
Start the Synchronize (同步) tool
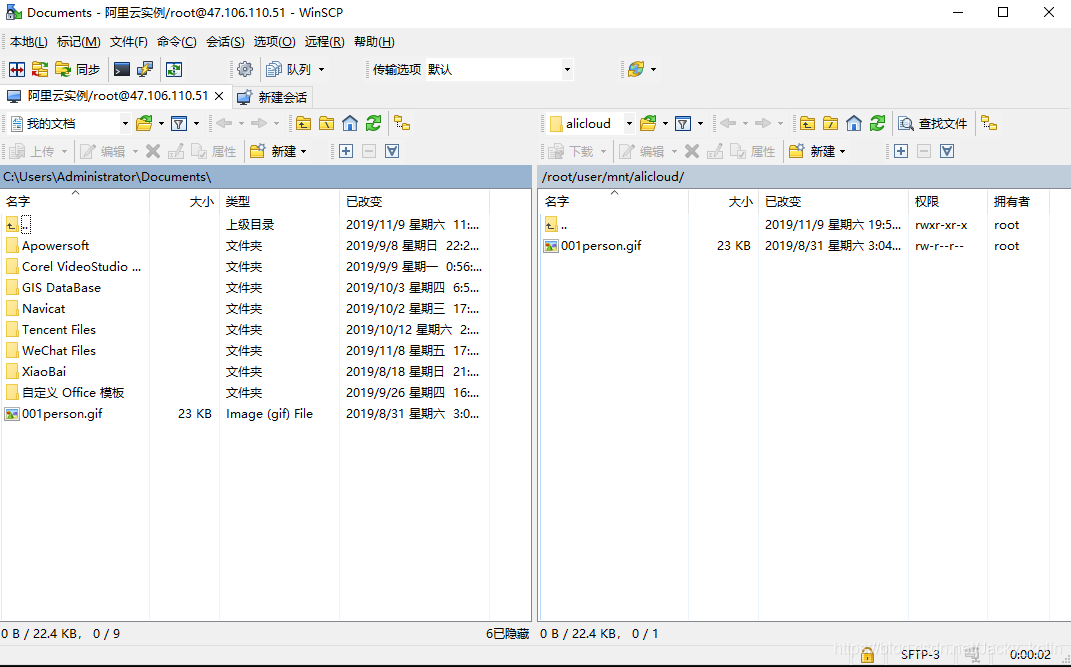(x=78, y=69)
